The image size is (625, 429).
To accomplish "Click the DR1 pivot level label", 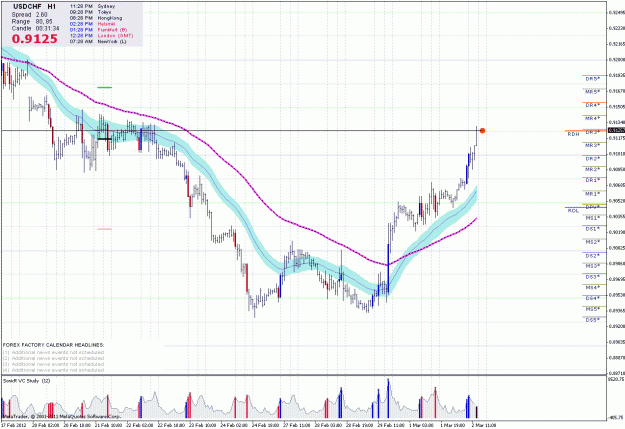I will pyautogui.click(x=593, y=181).
